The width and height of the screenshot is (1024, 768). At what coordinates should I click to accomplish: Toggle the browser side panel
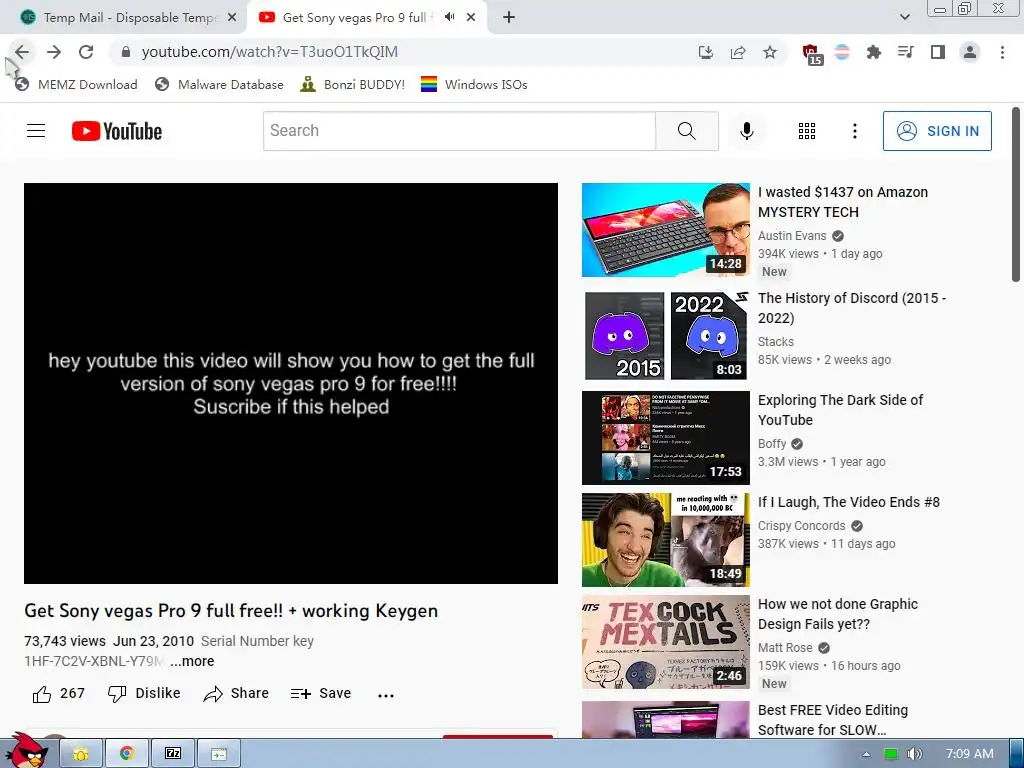point(938,52)
